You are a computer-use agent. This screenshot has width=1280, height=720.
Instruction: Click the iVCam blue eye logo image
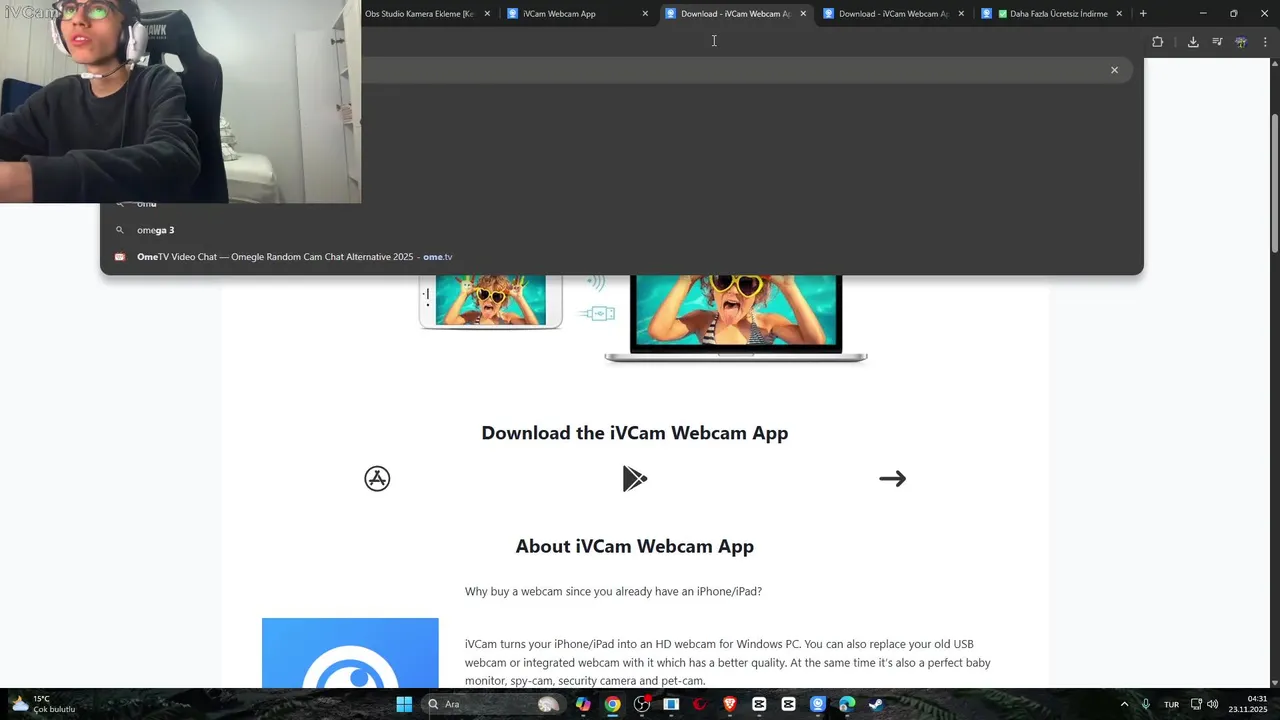point(350,653)
